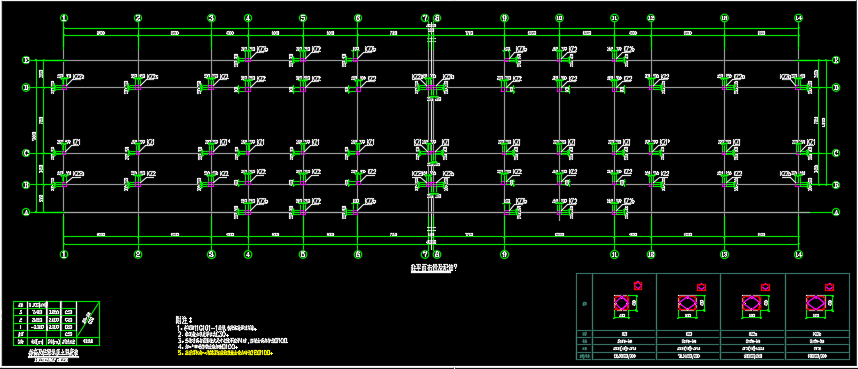
Task: Click left-side axis bubble A
Action: click(x=25, y=211)
